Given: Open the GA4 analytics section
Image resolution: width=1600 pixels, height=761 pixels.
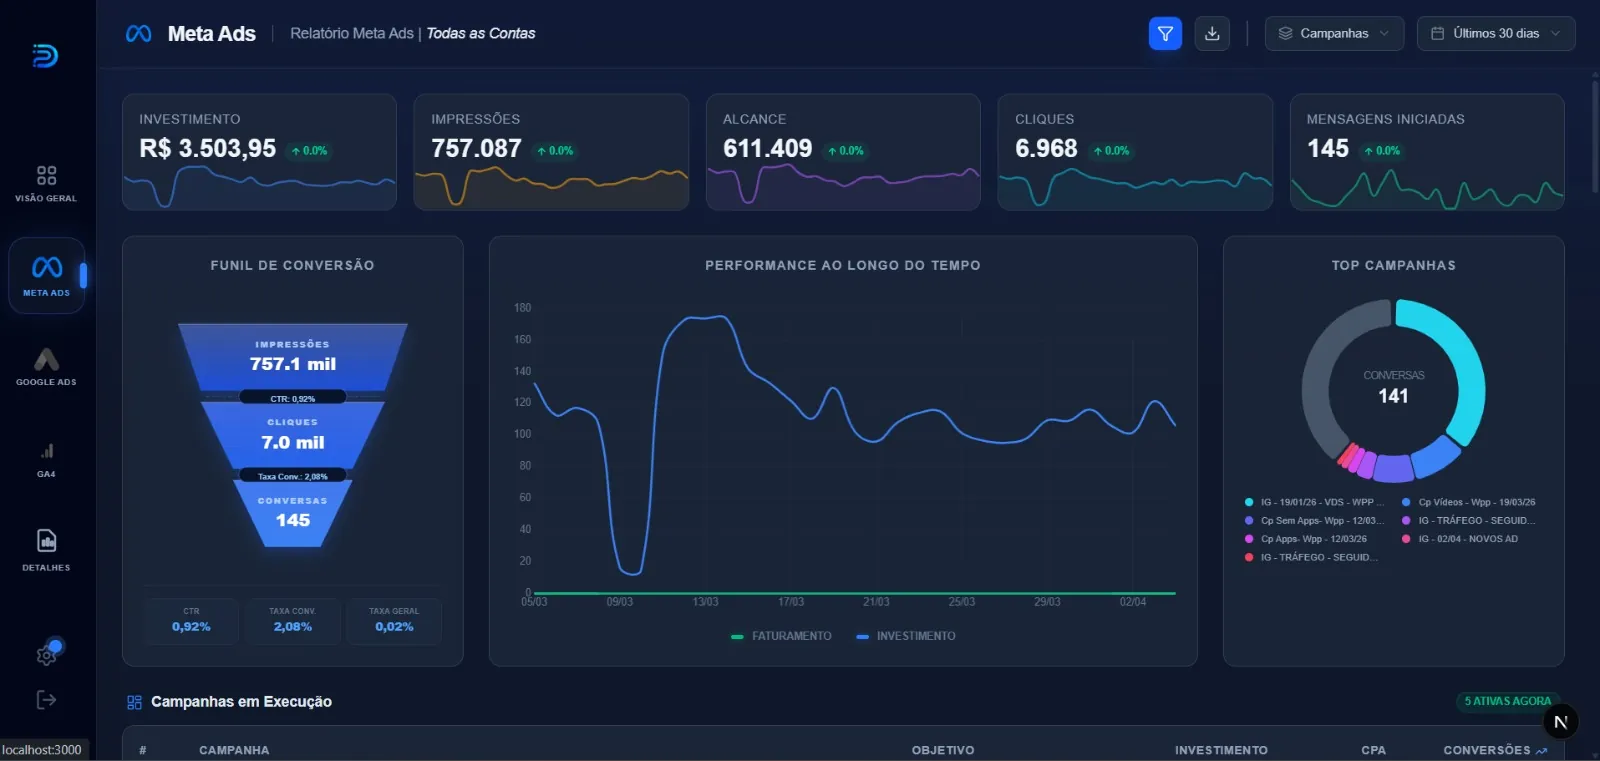Looking at the screenshot, I should click(46, 460).
